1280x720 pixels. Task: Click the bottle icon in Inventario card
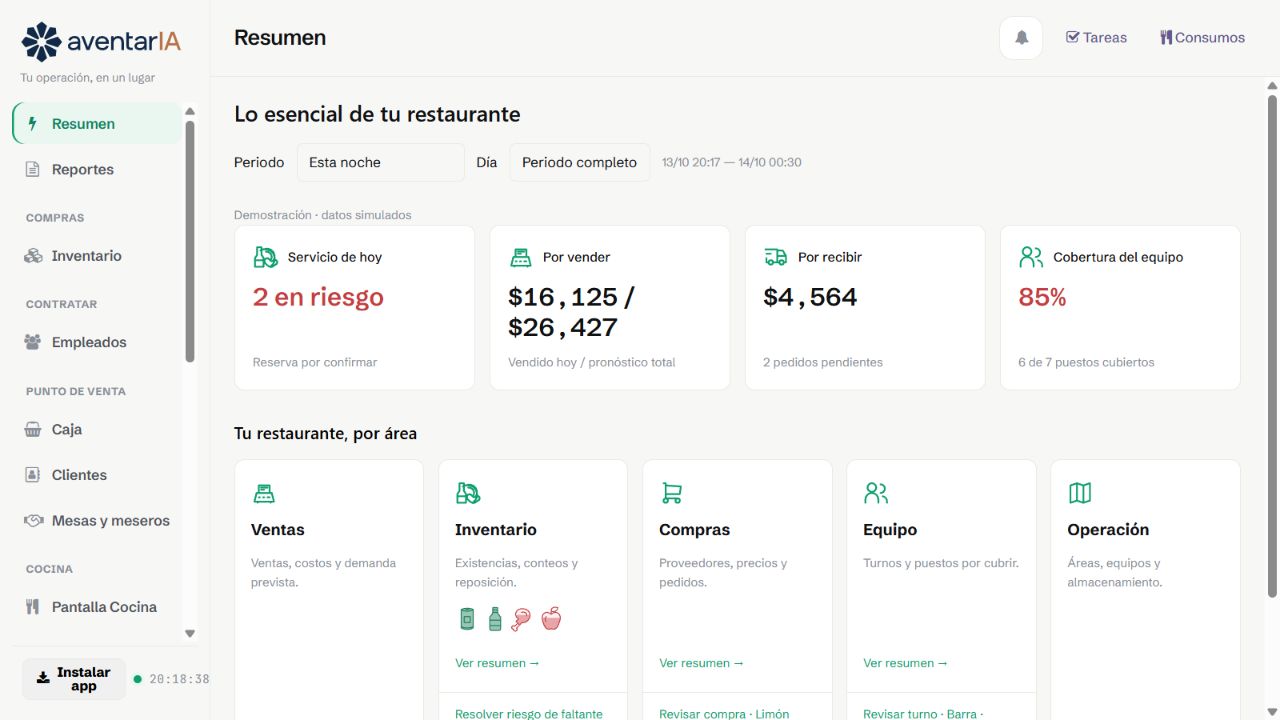click(x=495, y=619)
